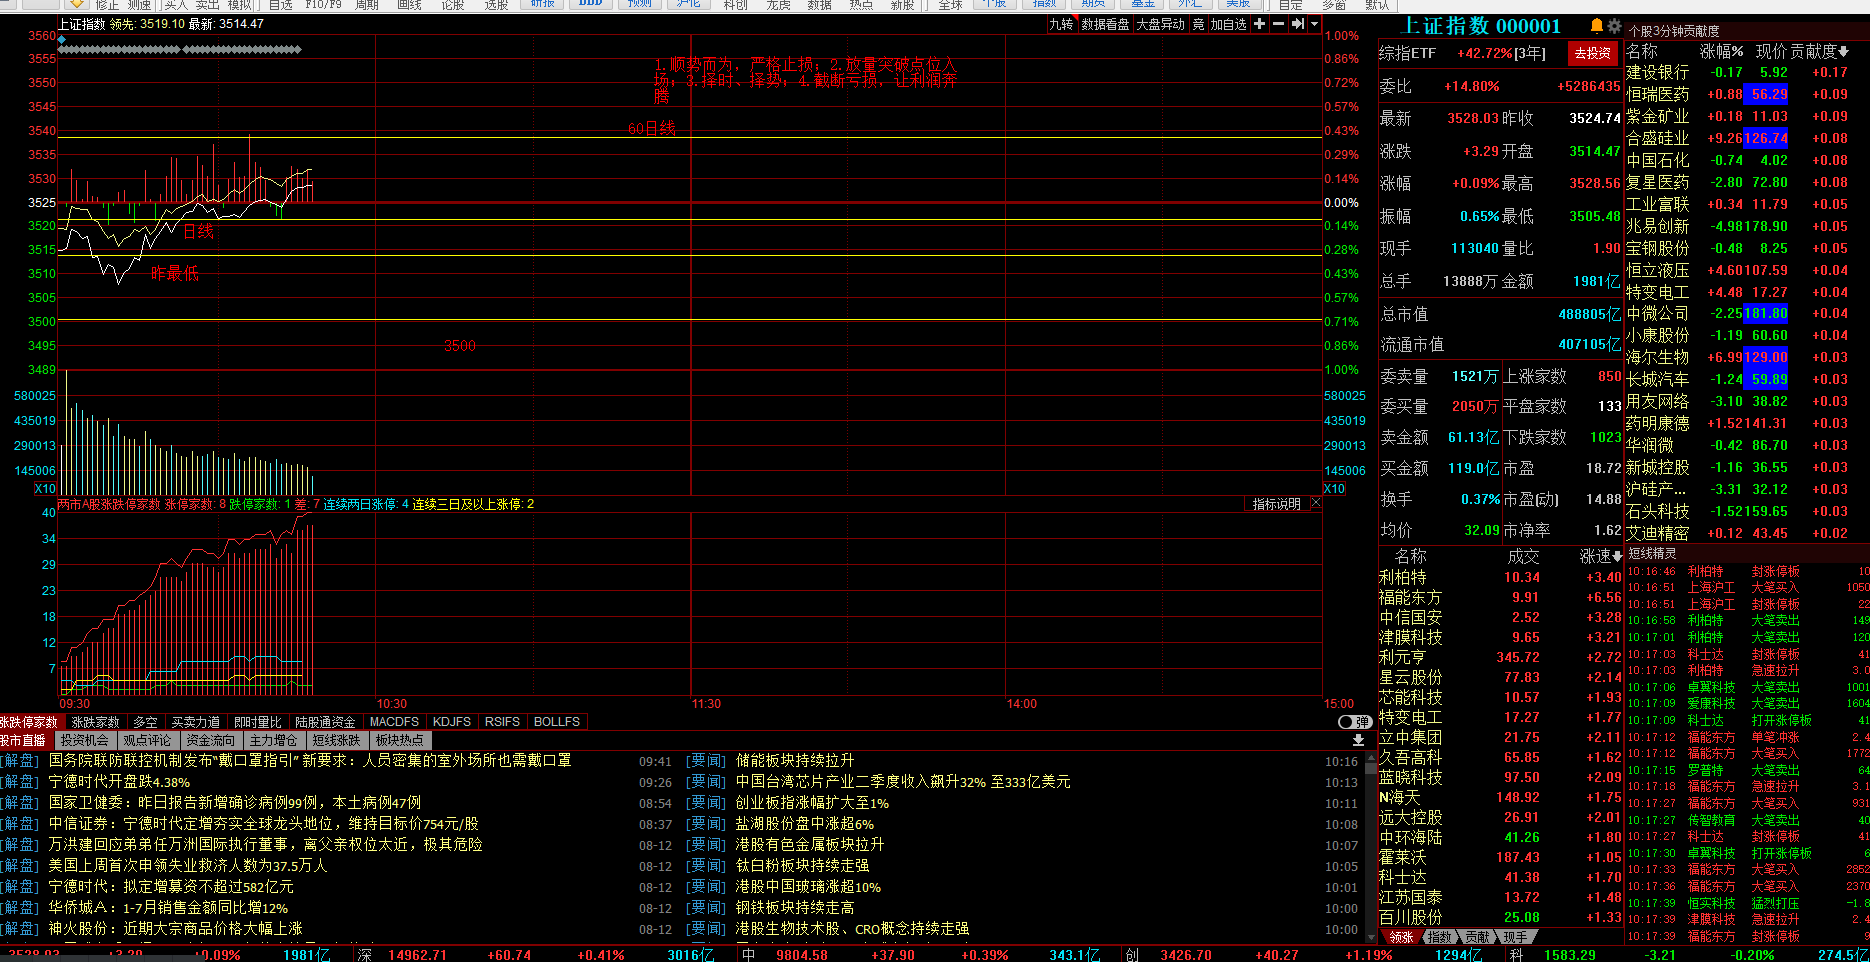
Task: Open the small dropdown arrow next to chart toolbar
Action: (1314, 24)
